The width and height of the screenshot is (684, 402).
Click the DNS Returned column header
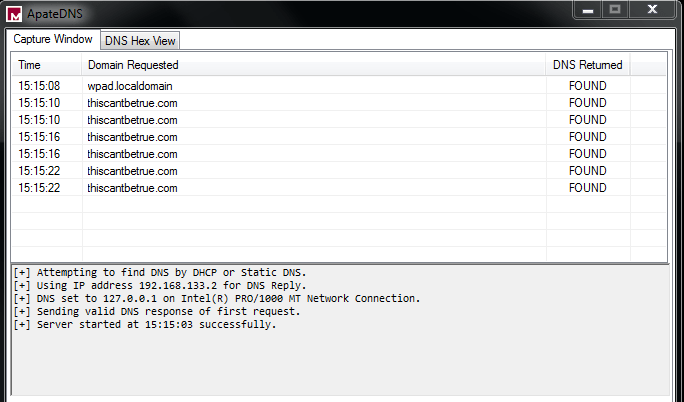[x=587, y=65]
